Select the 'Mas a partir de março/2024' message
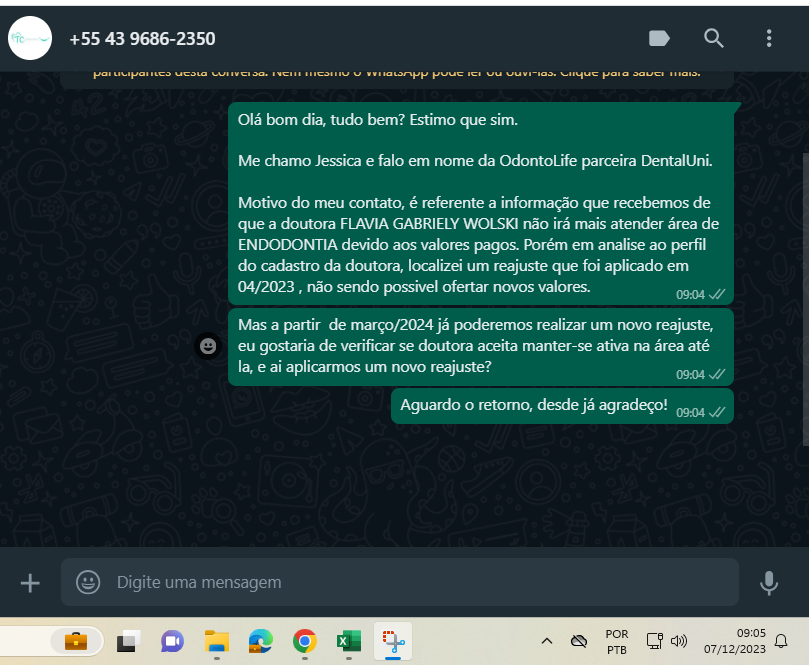Screen dimensions: 809x665 (x=481, y=347)
